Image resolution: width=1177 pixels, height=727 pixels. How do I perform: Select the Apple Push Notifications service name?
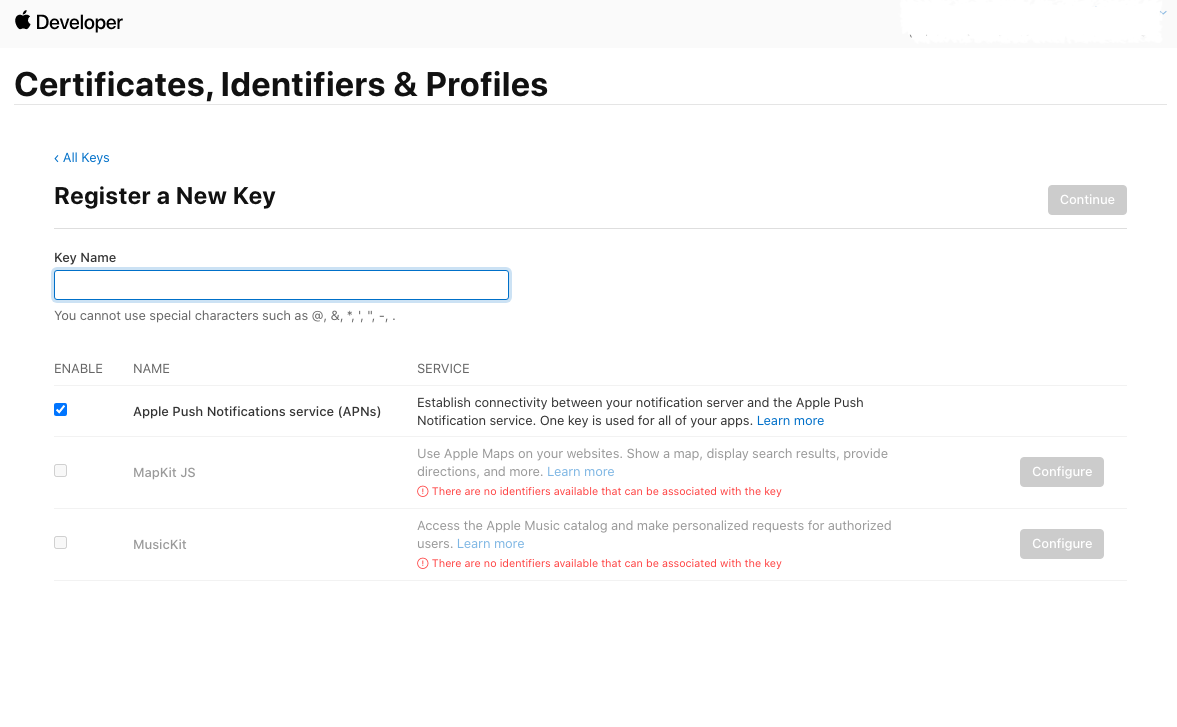(257, 411)
